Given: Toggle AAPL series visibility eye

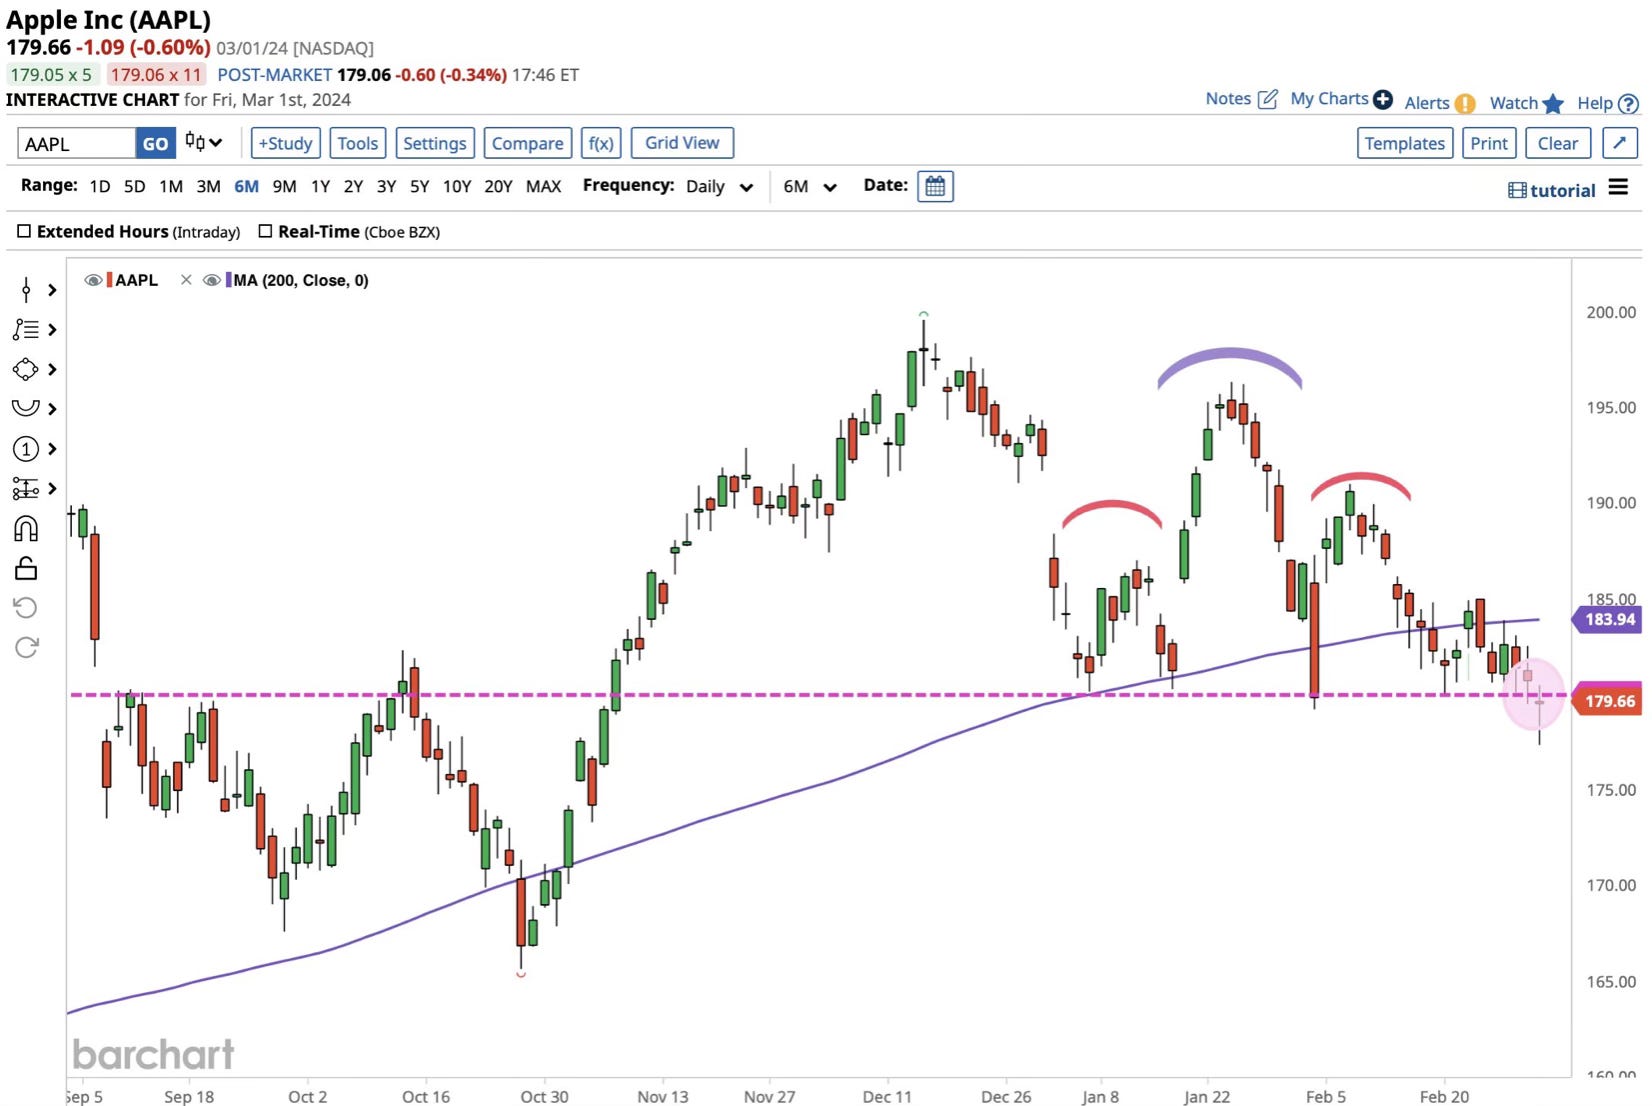Looking at the screenshot, I should coord(93,280).
